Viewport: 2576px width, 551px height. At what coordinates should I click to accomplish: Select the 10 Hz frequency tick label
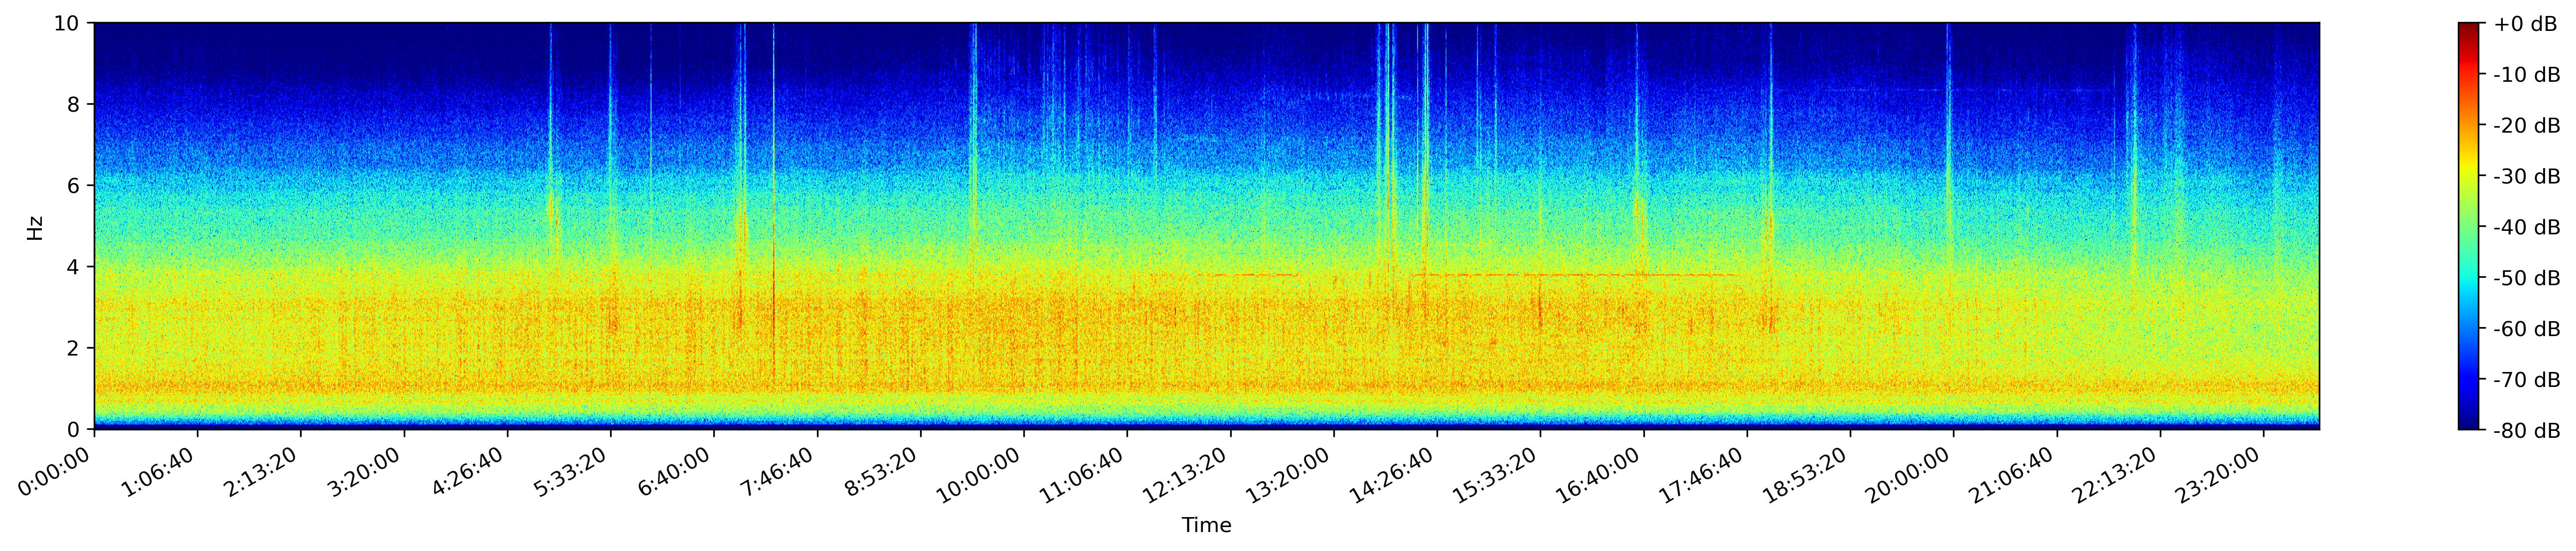68,23
